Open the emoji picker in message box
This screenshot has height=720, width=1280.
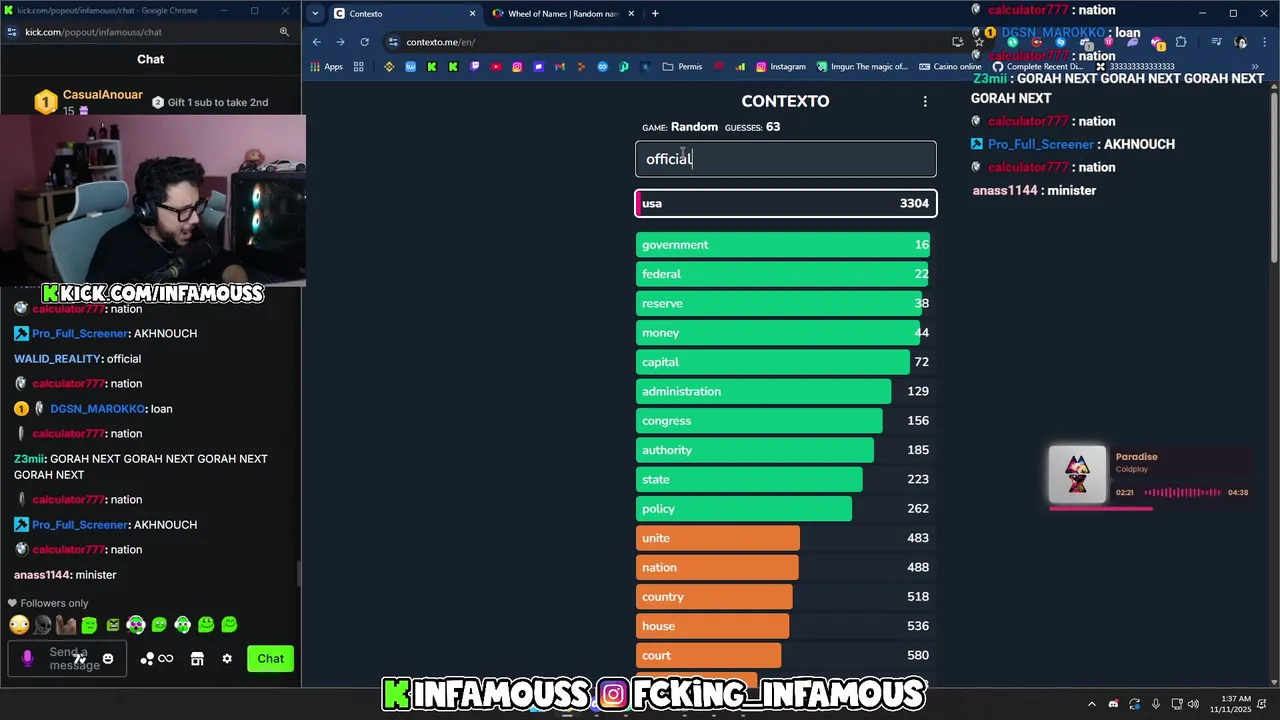click(x=108, y=658)
